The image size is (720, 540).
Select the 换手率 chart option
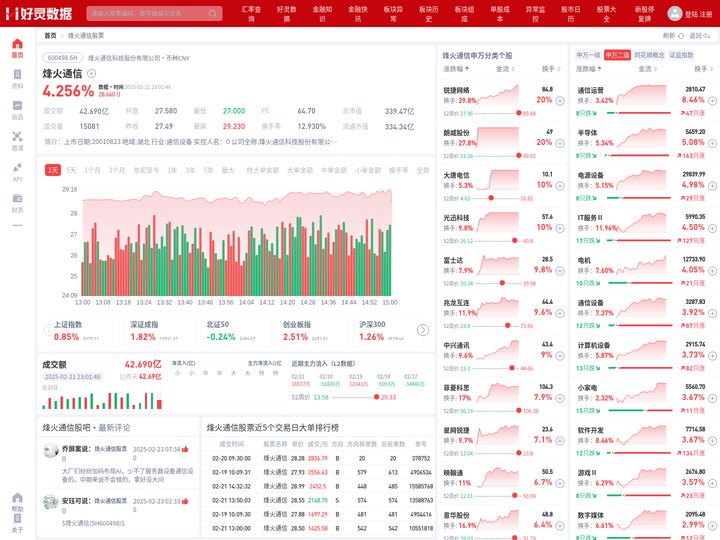(x=399, y=170)
